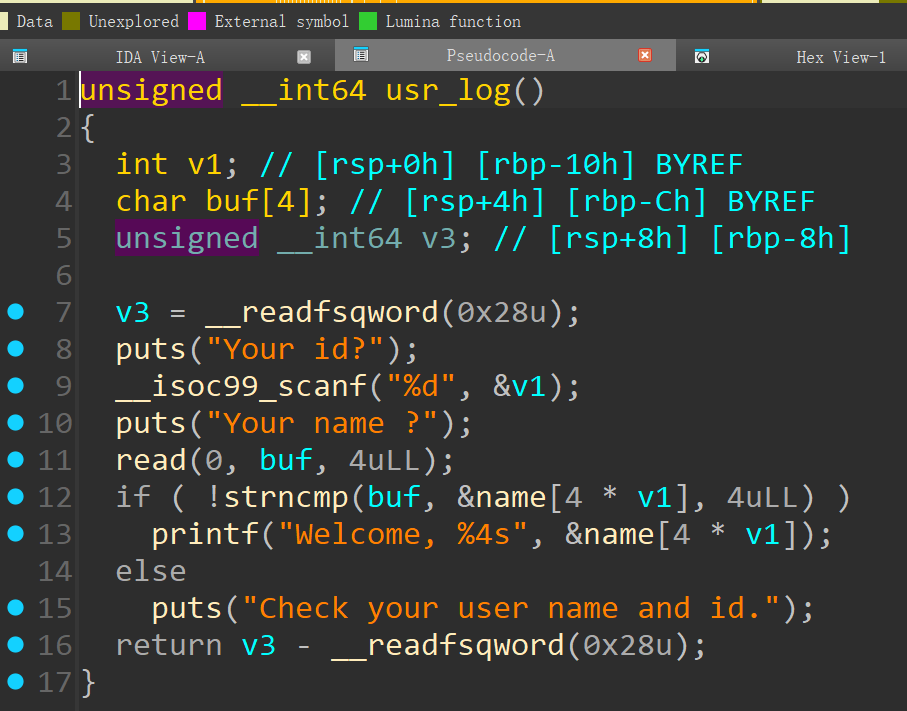
Task: Click line number 1 in gutter
Action: (64, 91)
